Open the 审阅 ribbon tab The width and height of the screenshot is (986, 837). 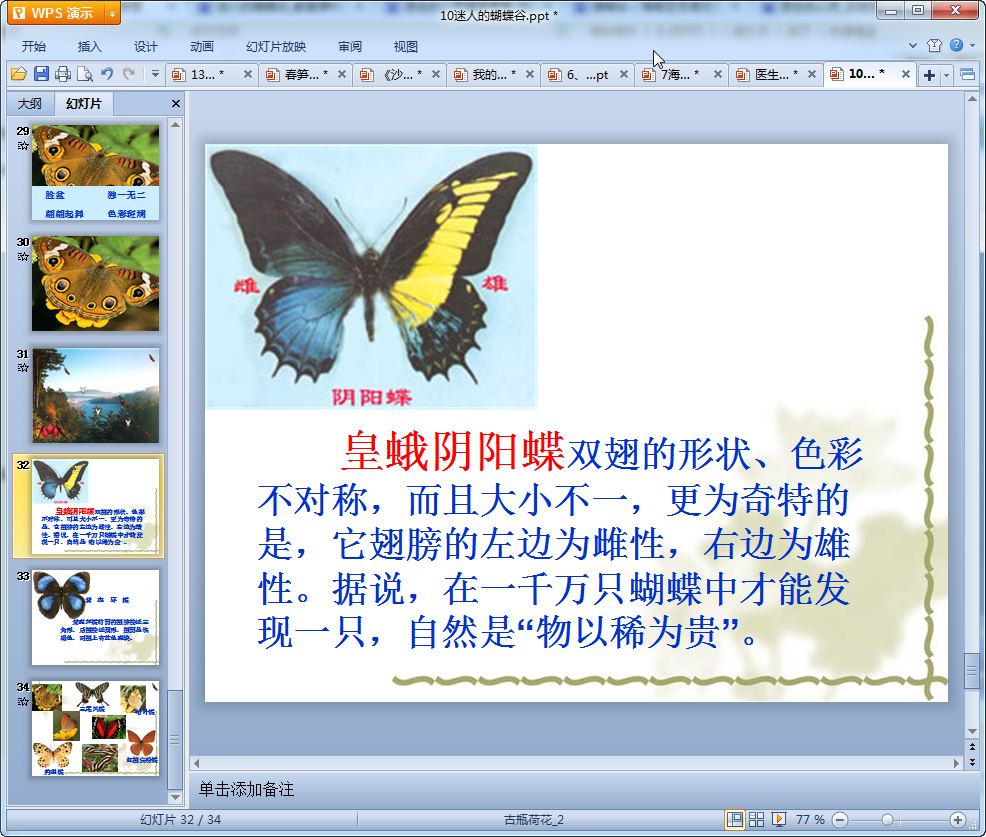click(x=350, y=47)
